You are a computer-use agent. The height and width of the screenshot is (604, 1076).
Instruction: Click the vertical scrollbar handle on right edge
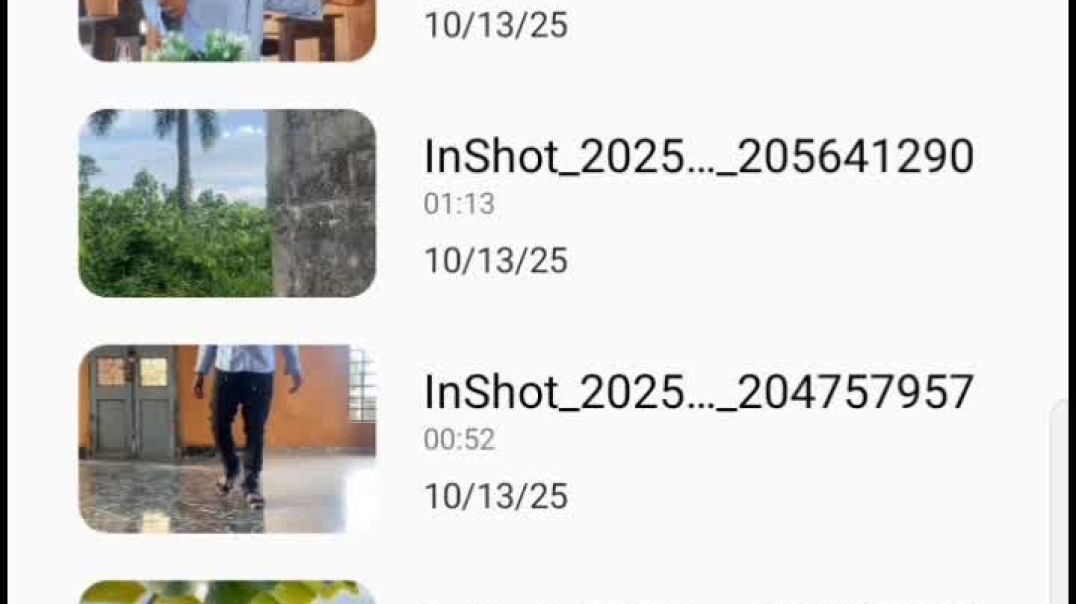tap(1060, 503)
